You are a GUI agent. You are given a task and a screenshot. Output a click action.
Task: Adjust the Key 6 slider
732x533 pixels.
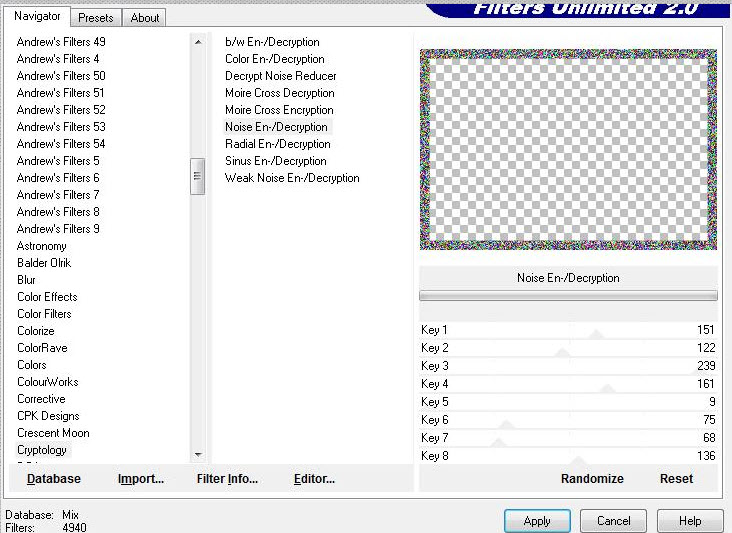click(x=568, y=420)
